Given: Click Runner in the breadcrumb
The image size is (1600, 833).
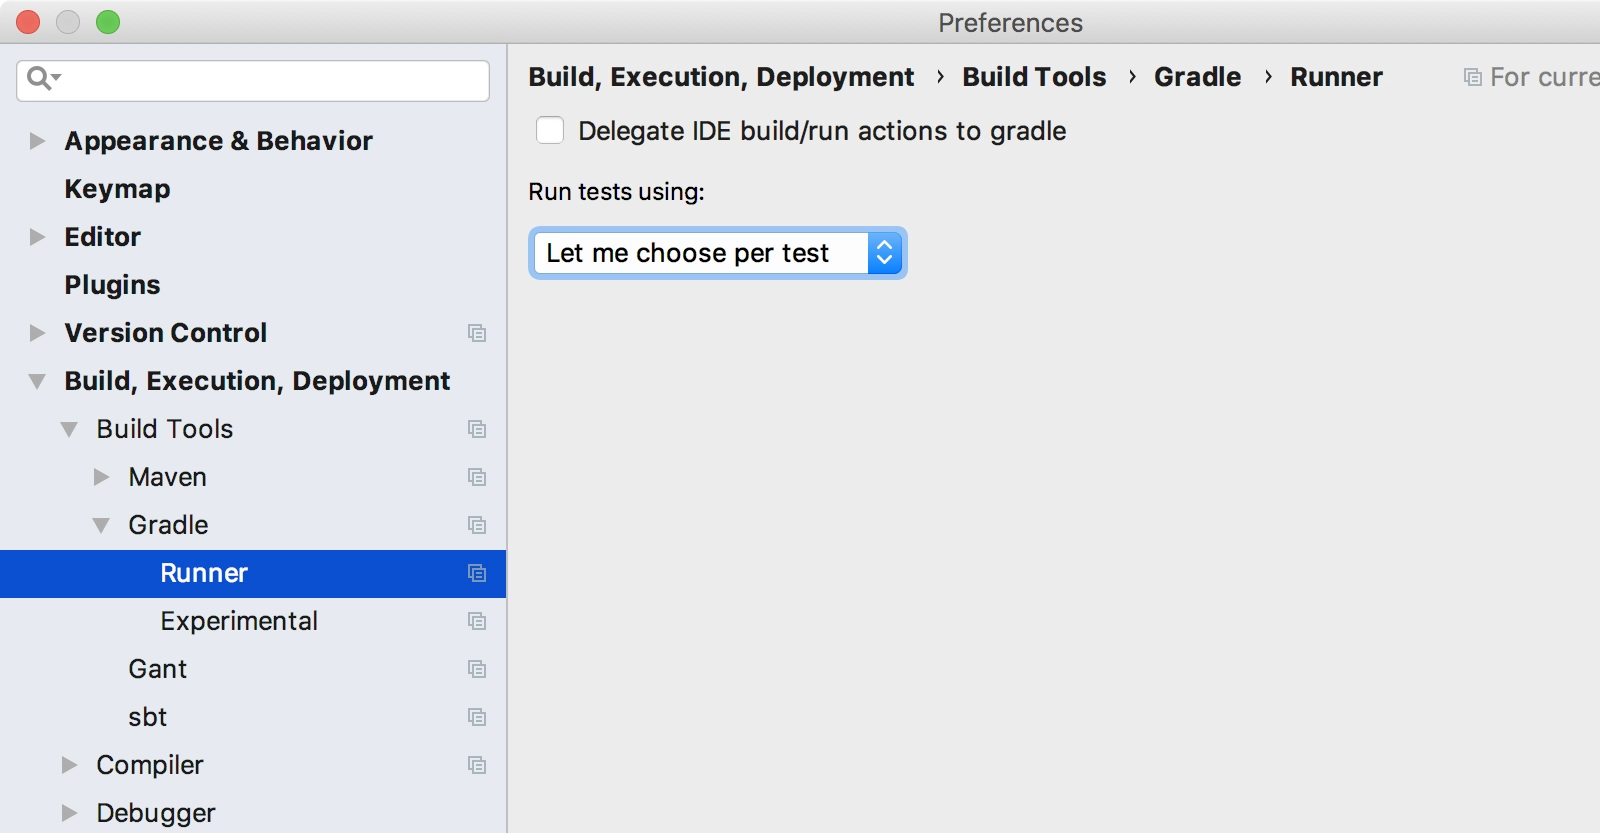Looking at the screenshot, I should point(1336,77).
